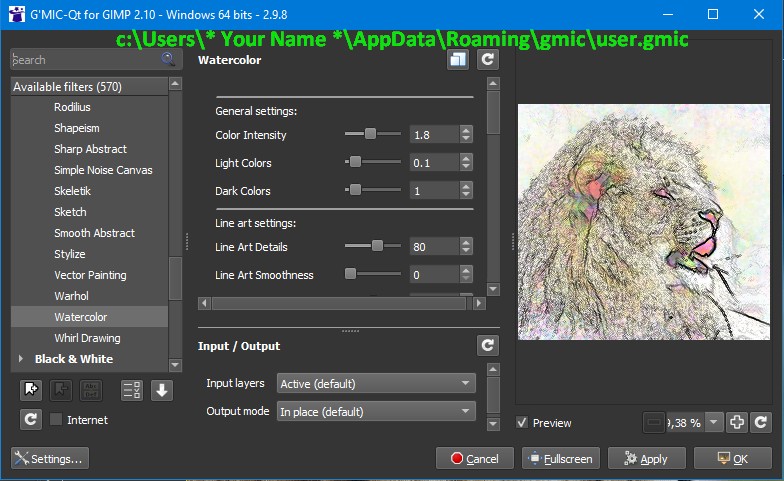Image resolution: width=784 pixels, height=481 pixels.
Task: Open the Settings... dialog
Action: [50, 458]
